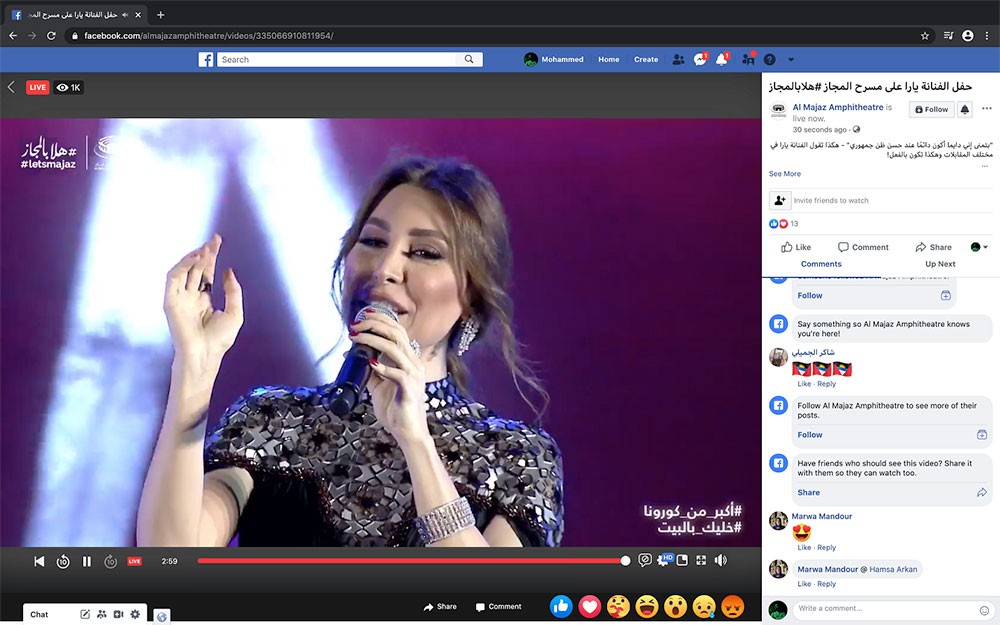
Task: Click the Search input in Facebook header
Action: [x=337, y=59]
